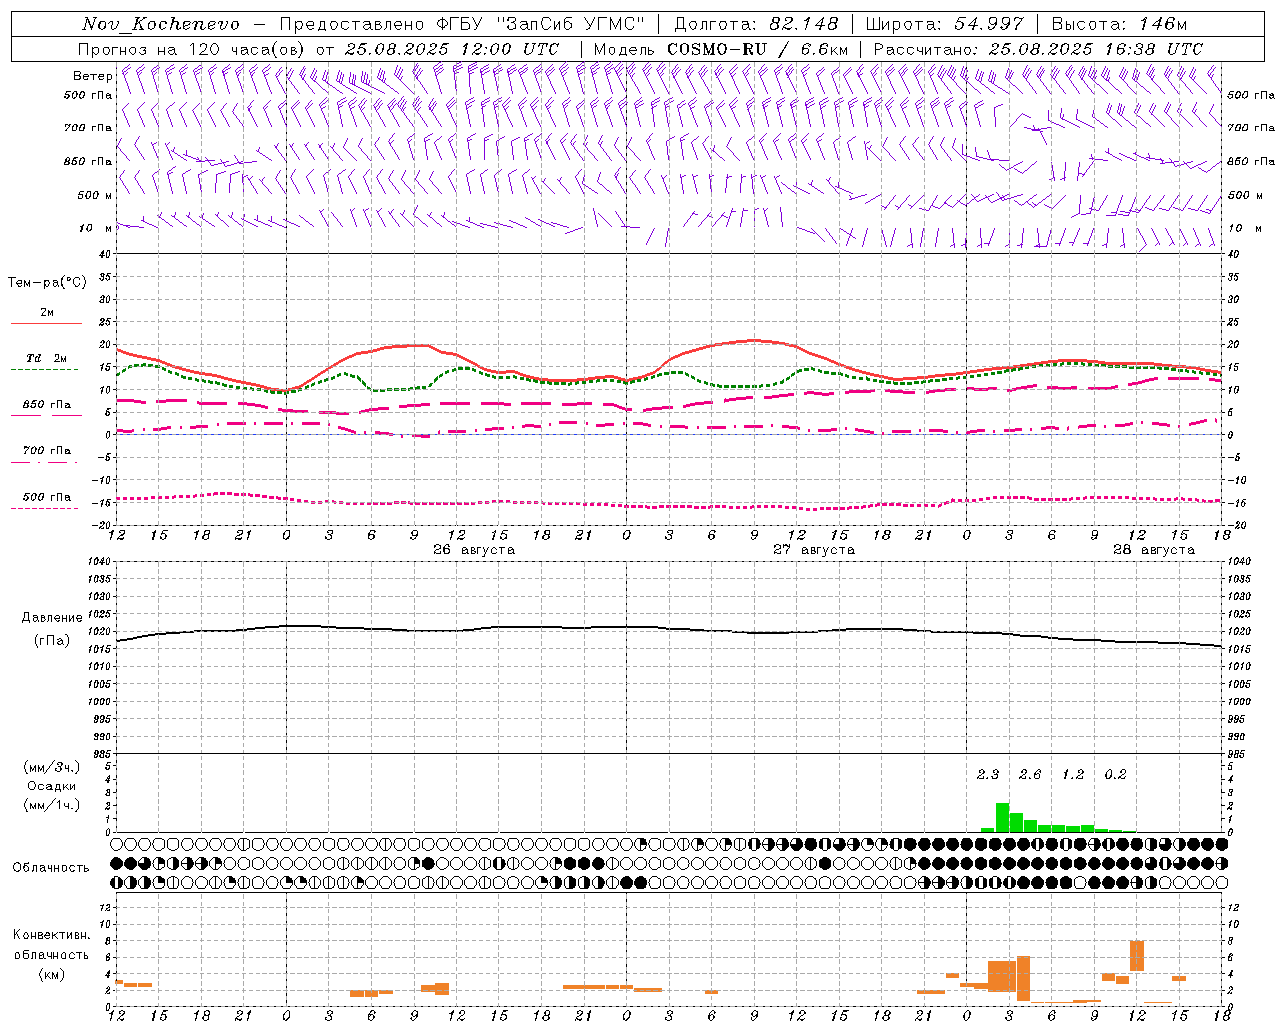Click the red line sample under '2м' legend
Viewport: 1280px width, 1024px height.
click(x=46, y=323)
